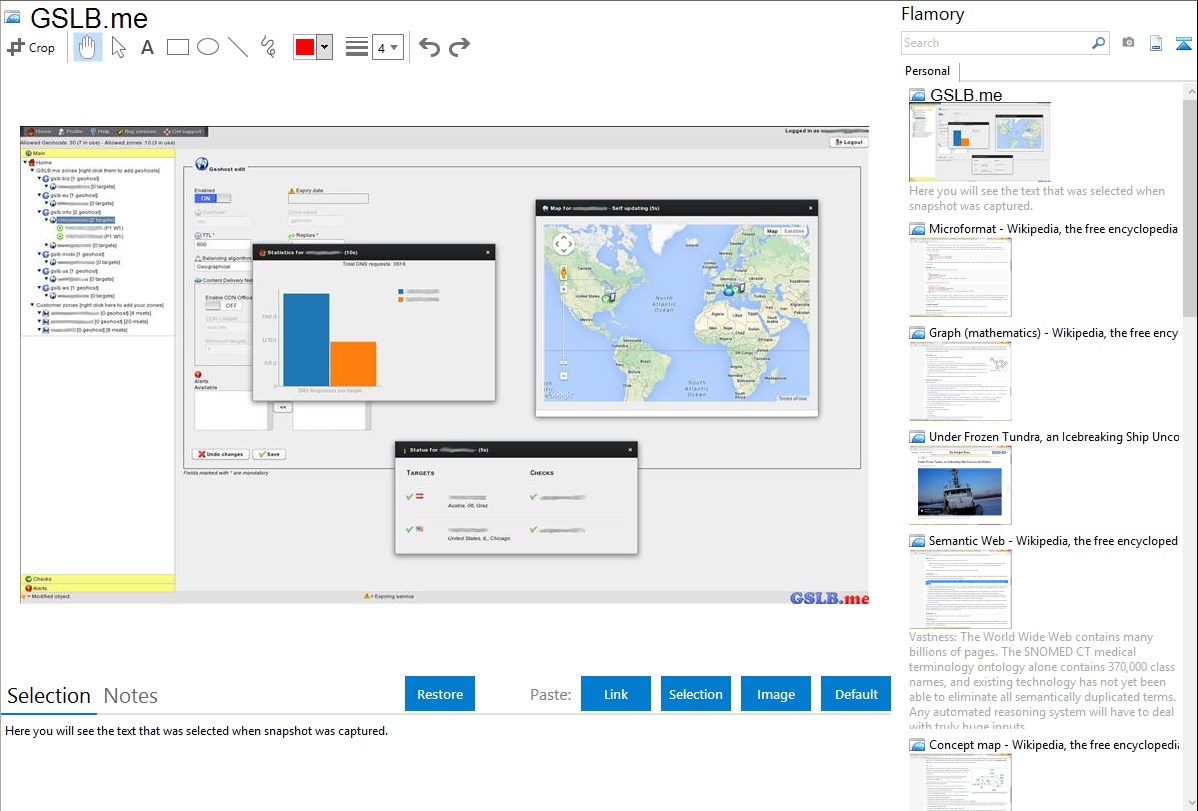1198x811 pixels.
Task: Switch to the Notes tab
Action: [x=131, y=696]
